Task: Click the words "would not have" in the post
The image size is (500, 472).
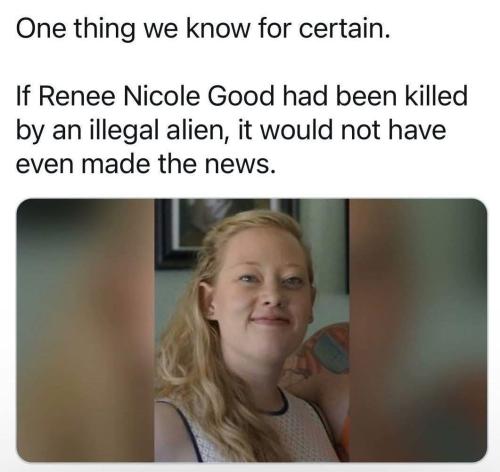Action: pos(353,130)
